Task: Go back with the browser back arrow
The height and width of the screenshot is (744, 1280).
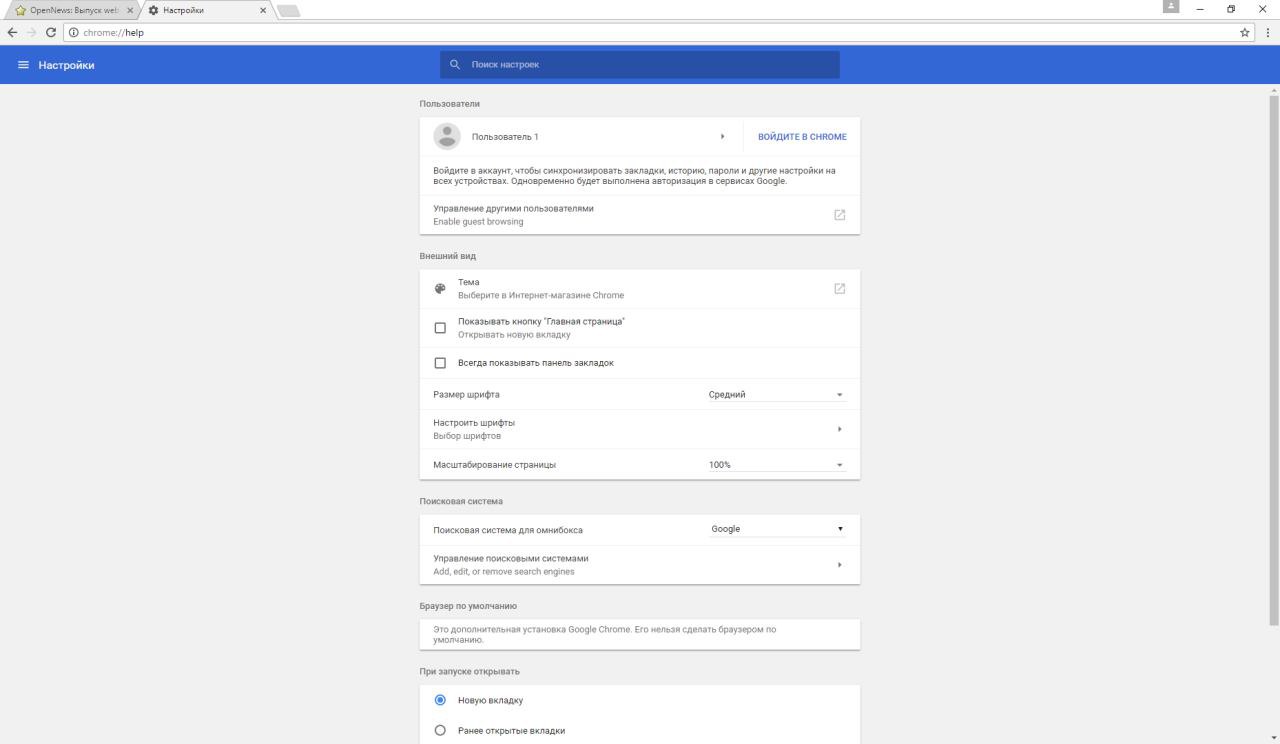Action: 12,32
